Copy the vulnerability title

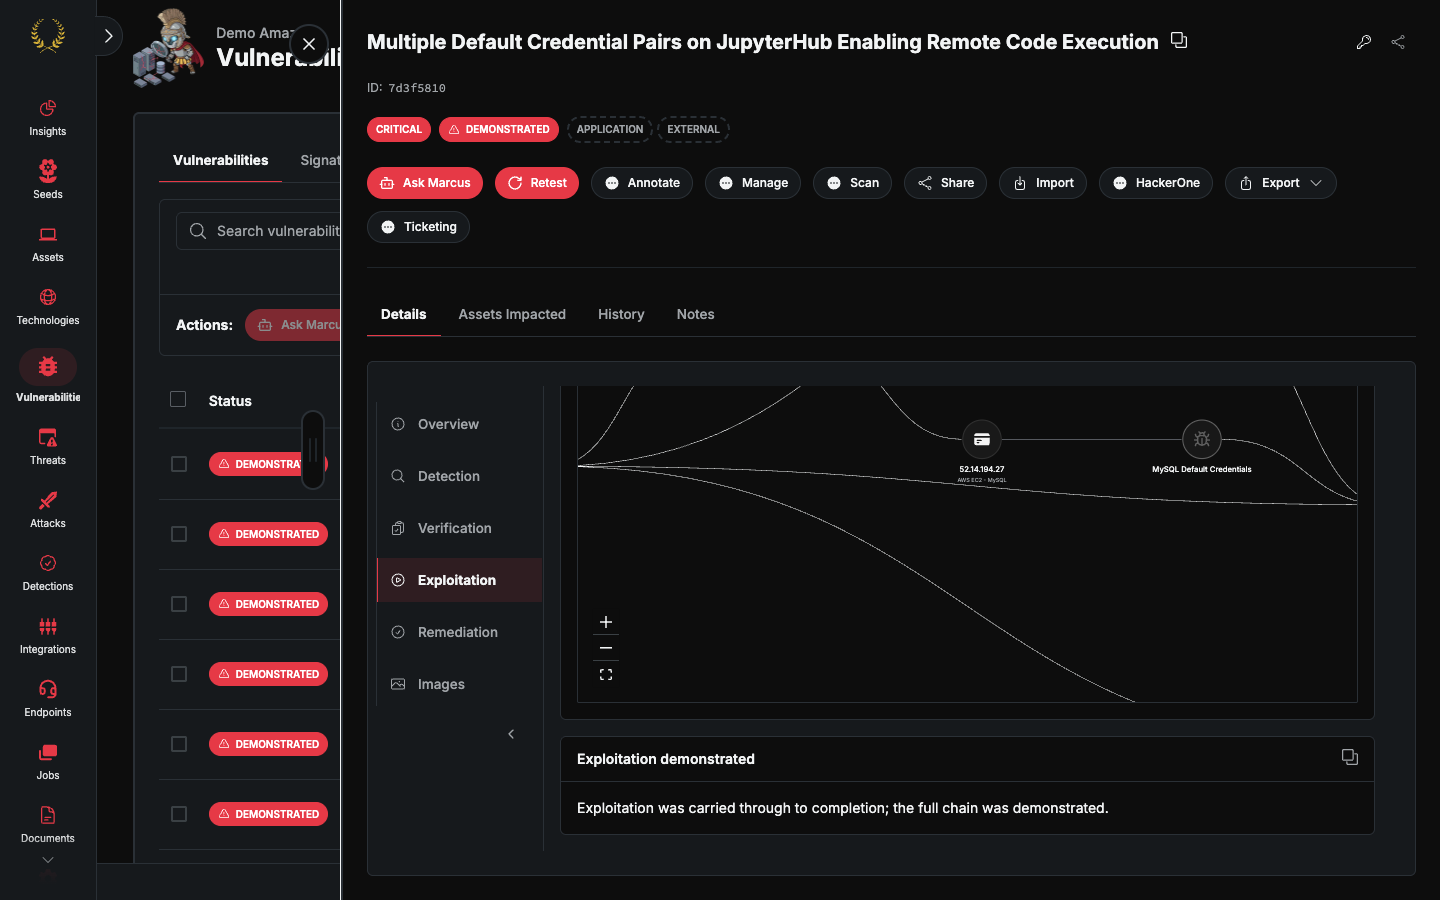(1179, 41)
